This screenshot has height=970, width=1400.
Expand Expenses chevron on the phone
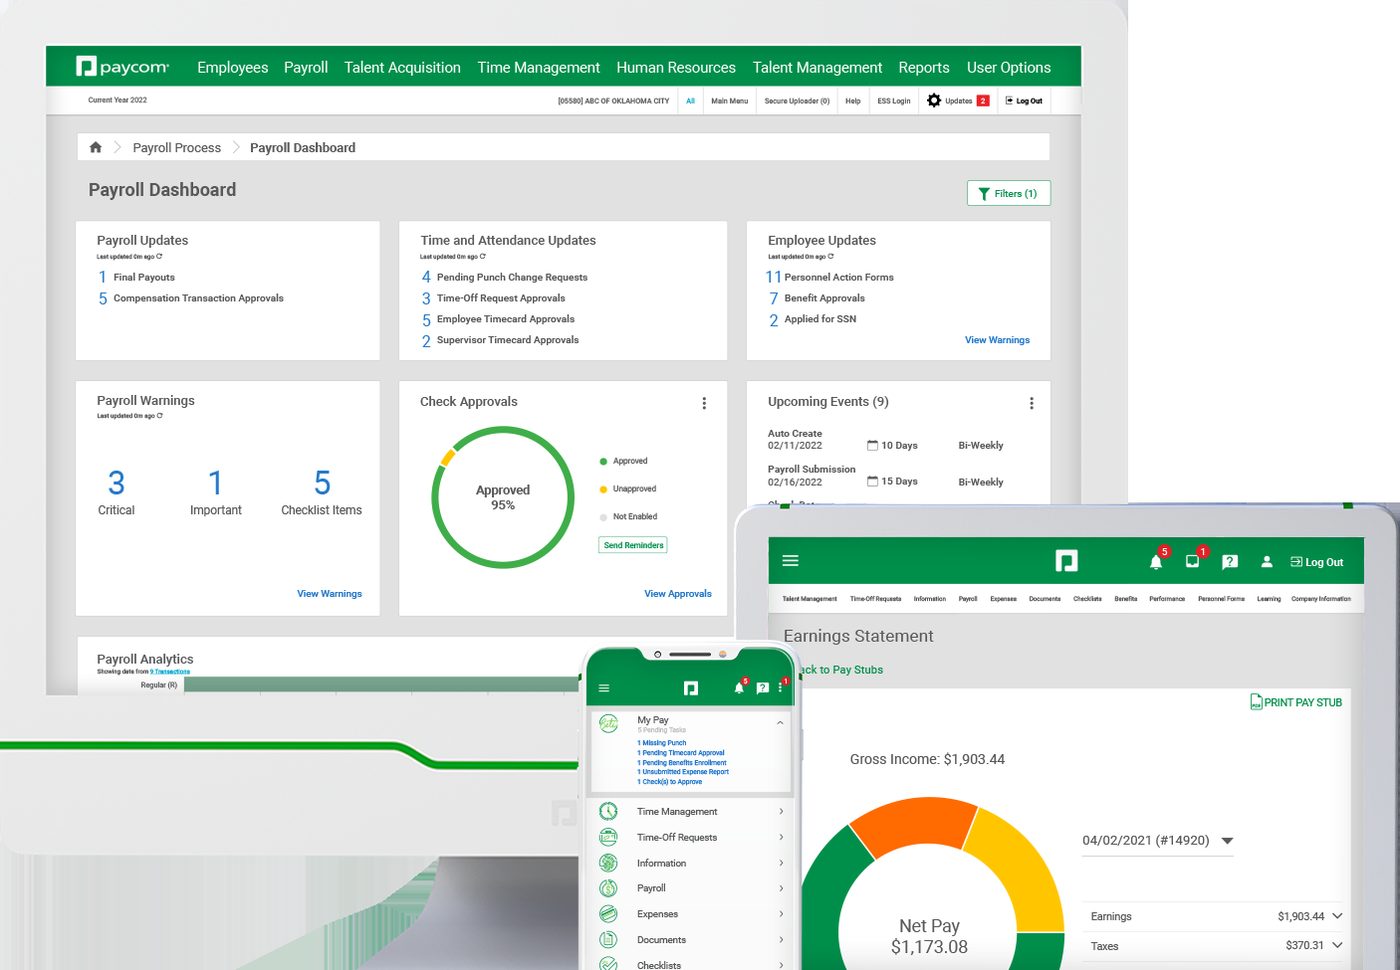pyautogui.click(x=781, y=913)
